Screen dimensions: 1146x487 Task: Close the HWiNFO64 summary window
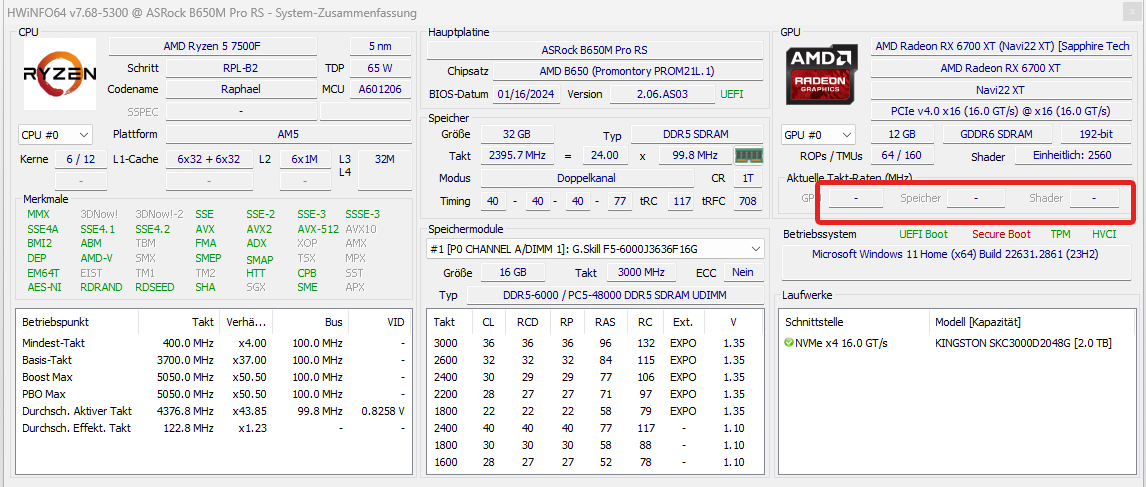pyautogui.click(x=1131, y=12)
